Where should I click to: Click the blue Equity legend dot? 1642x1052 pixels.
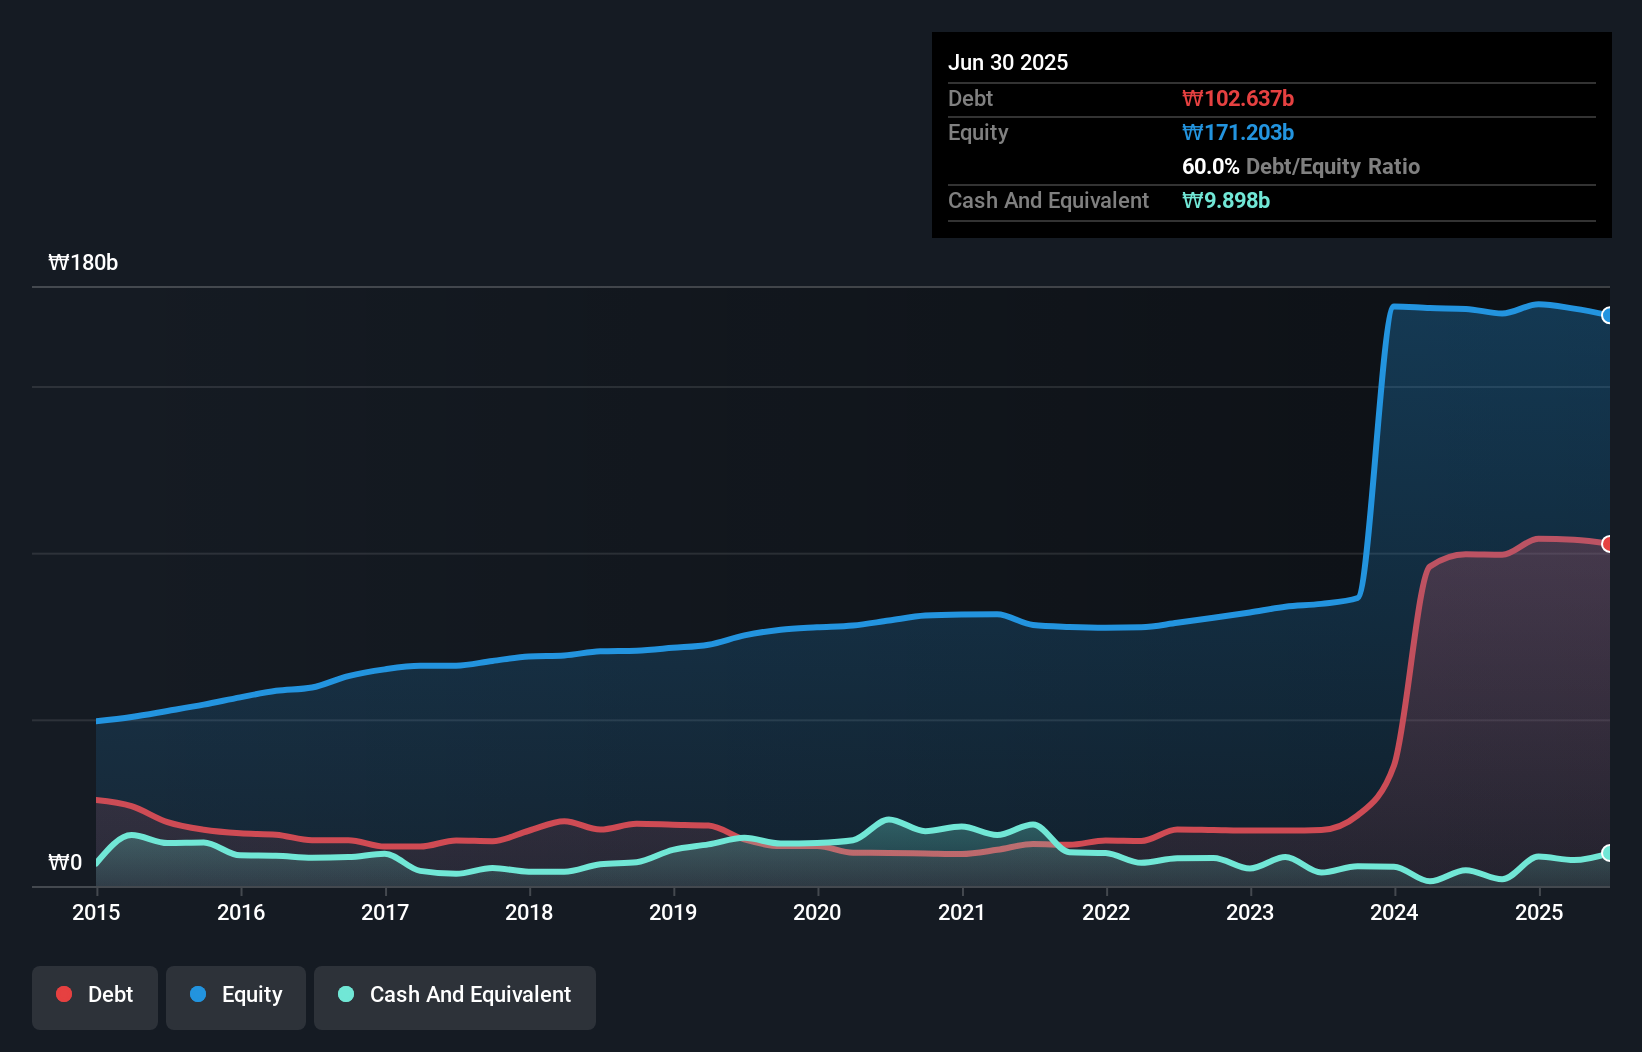coord(200,995)
